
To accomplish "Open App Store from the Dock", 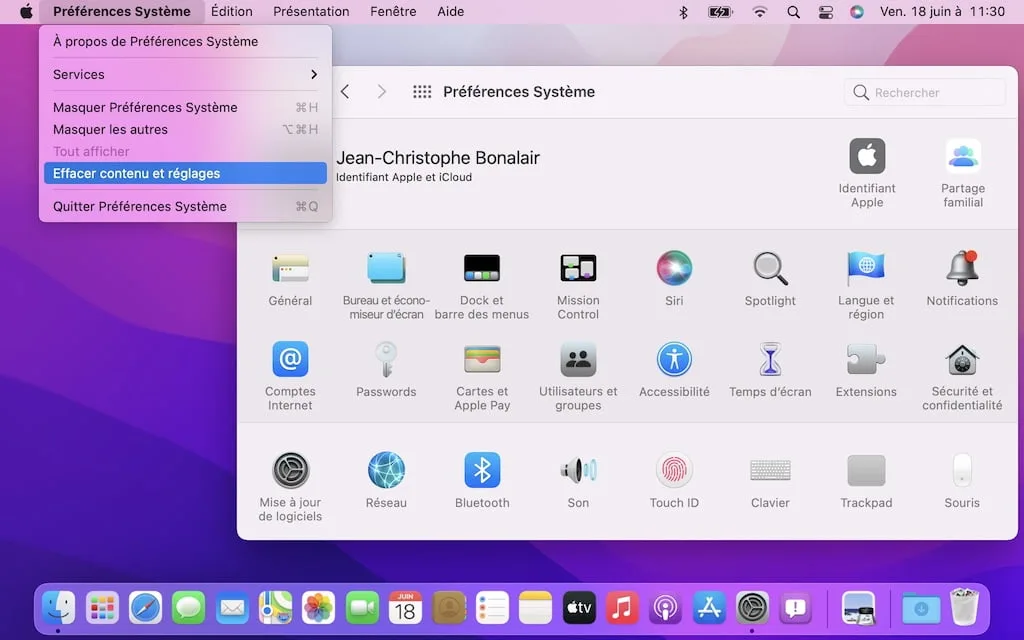I will coord(709,607).
